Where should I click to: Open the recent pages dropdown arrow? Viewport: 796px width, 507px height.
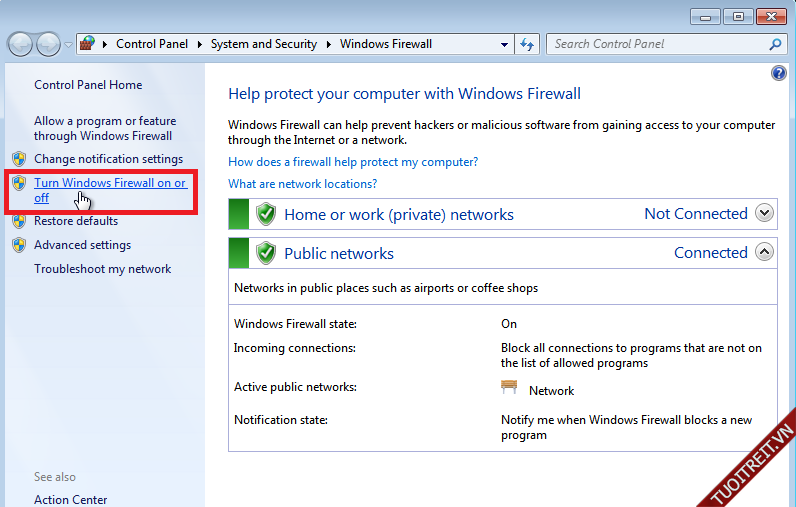click(68, 45)
